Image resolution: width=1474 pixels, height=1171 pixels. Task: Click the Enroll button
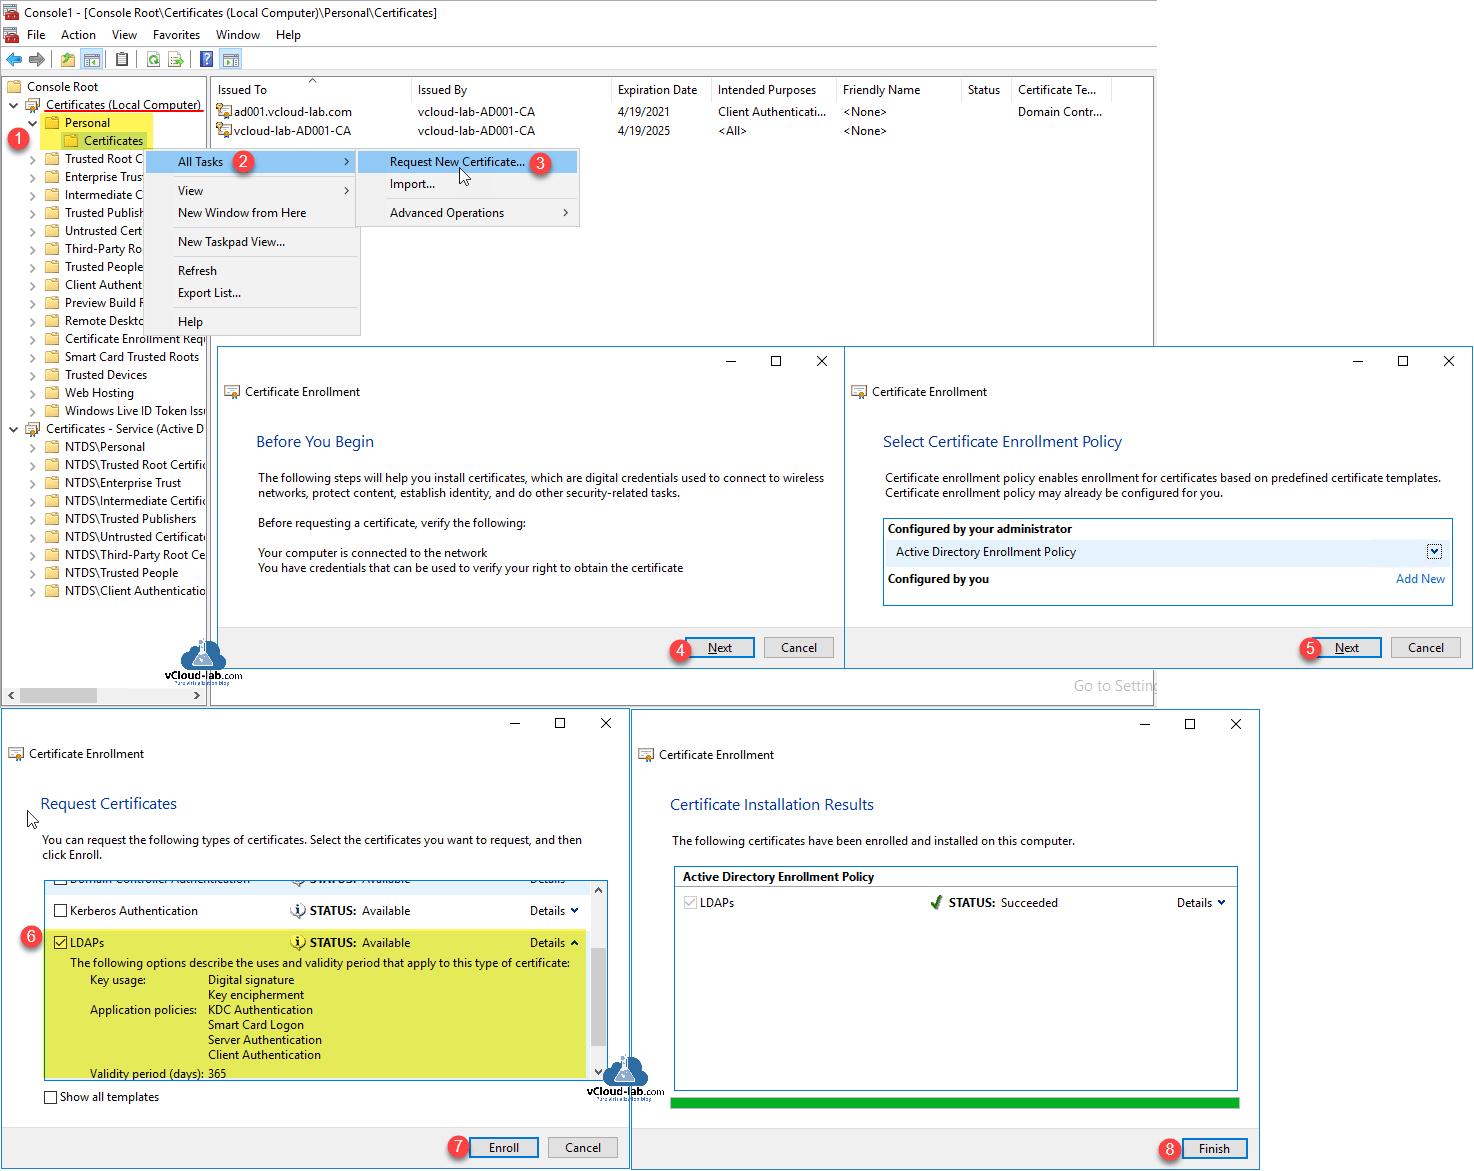tap(504, 1148)
